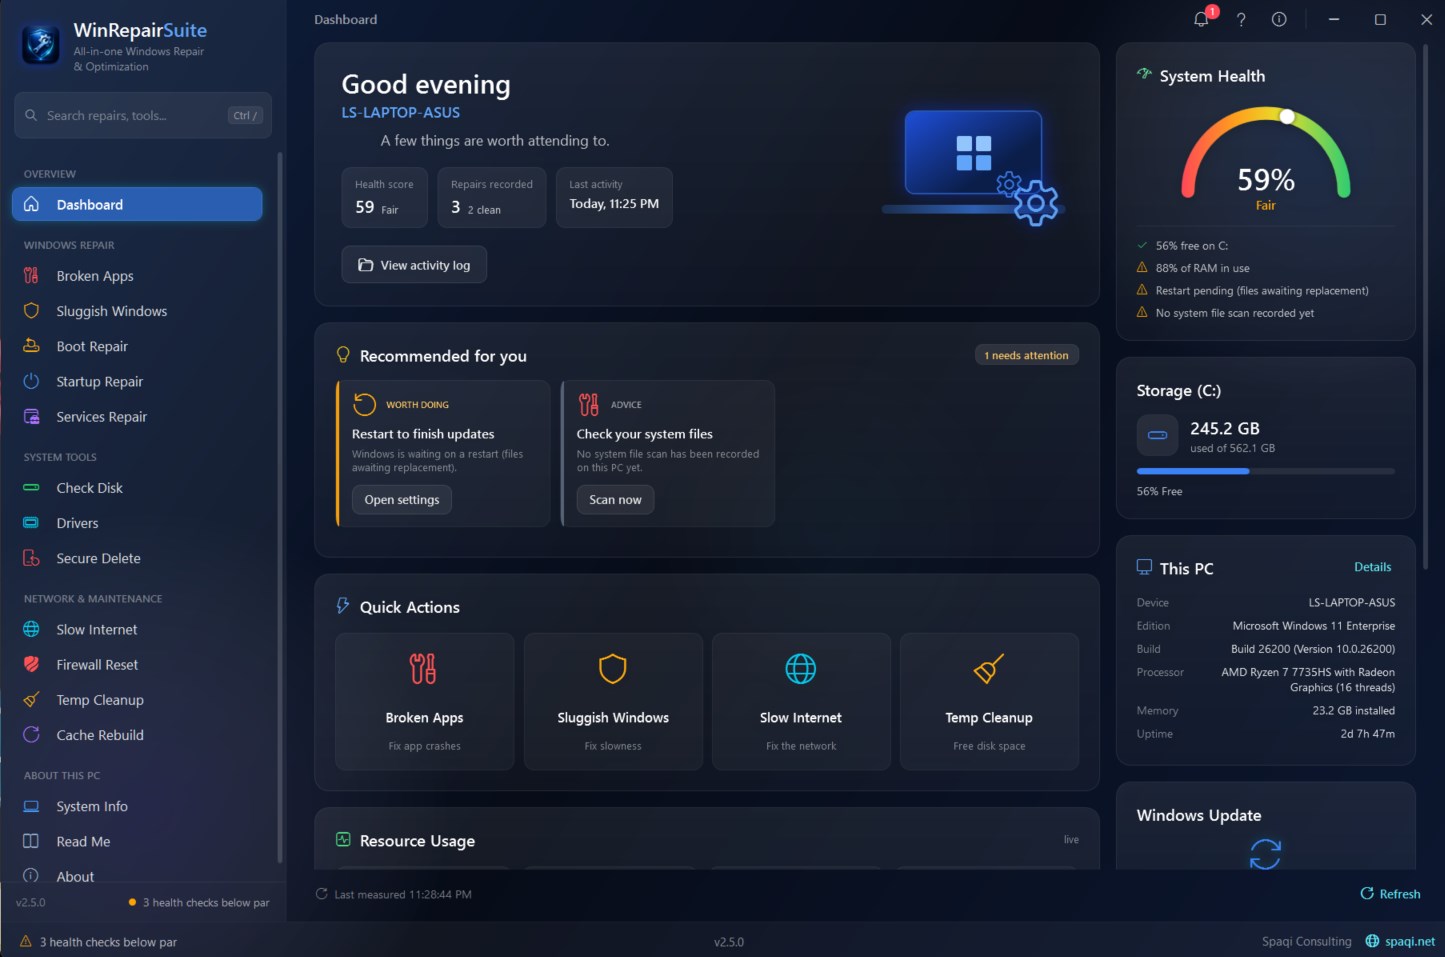This screenshot has height=957, width=1445.
Task: Open Broken Apps in sidebar
Action: click(137, 276)
